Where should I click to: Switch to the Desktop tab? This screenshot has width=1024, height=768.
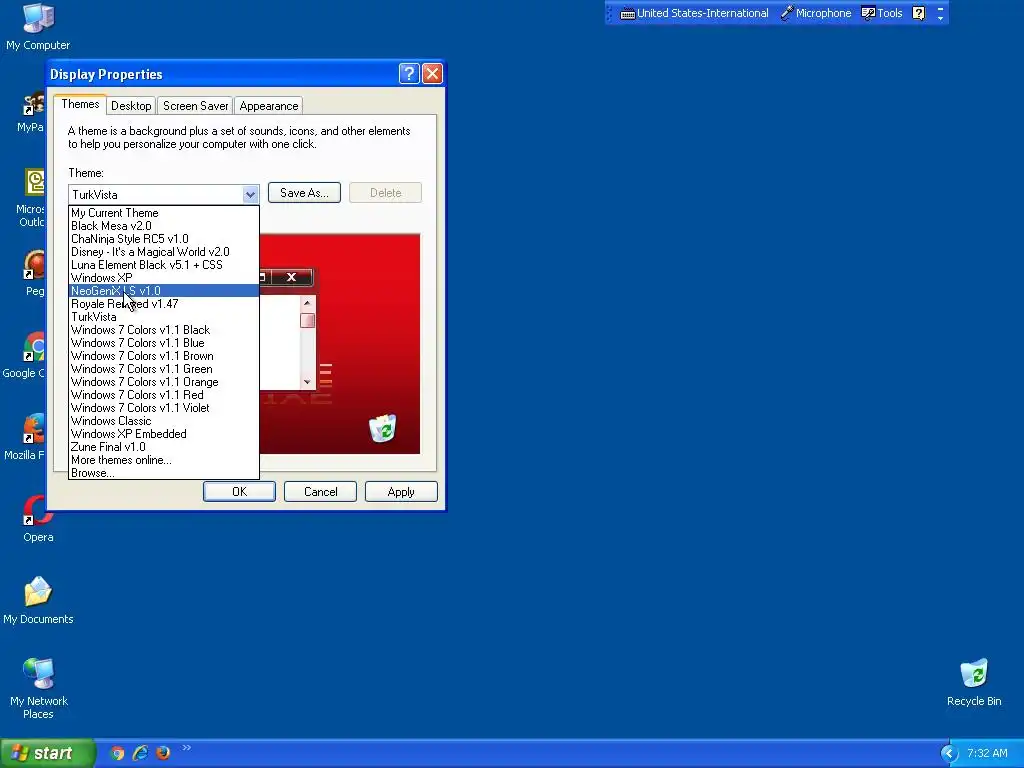coord(131,106)
